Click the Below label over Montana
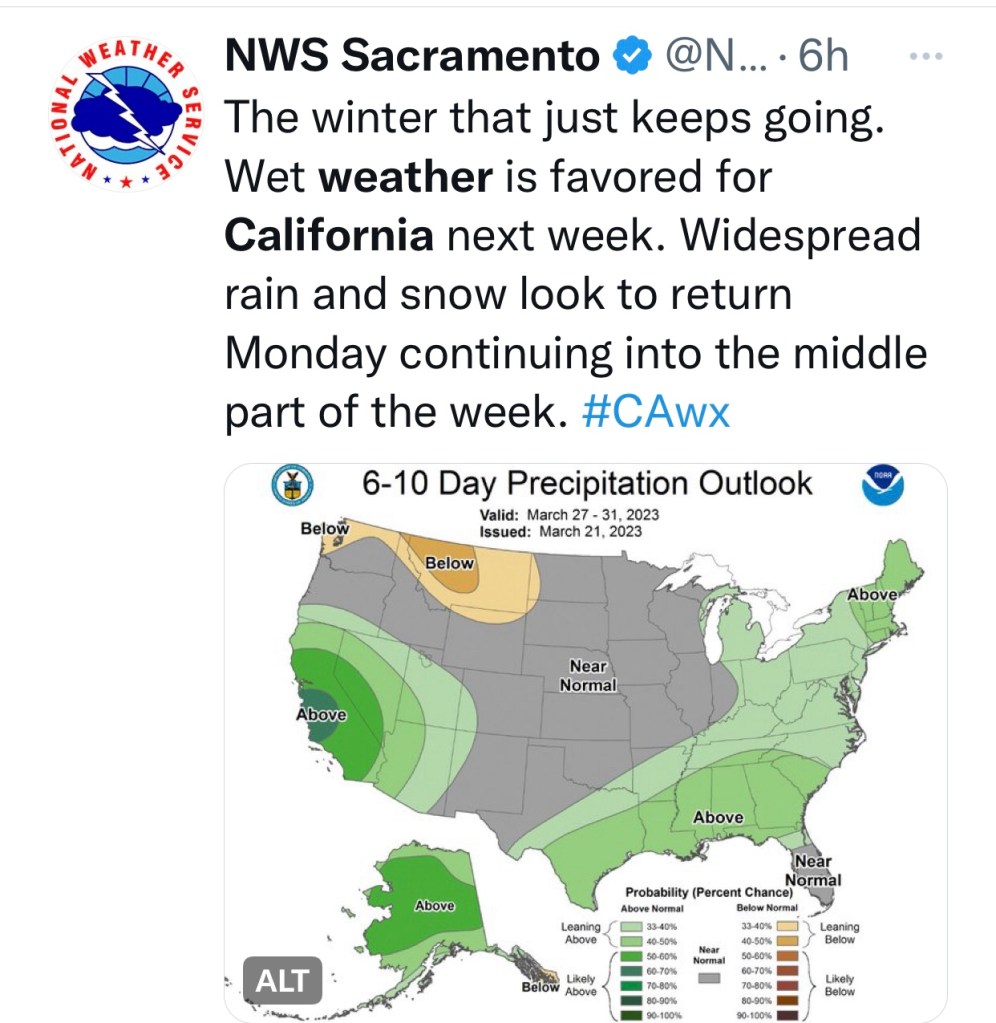The image size is (996, 1023). pyautogui.click(x=449, y=564)
